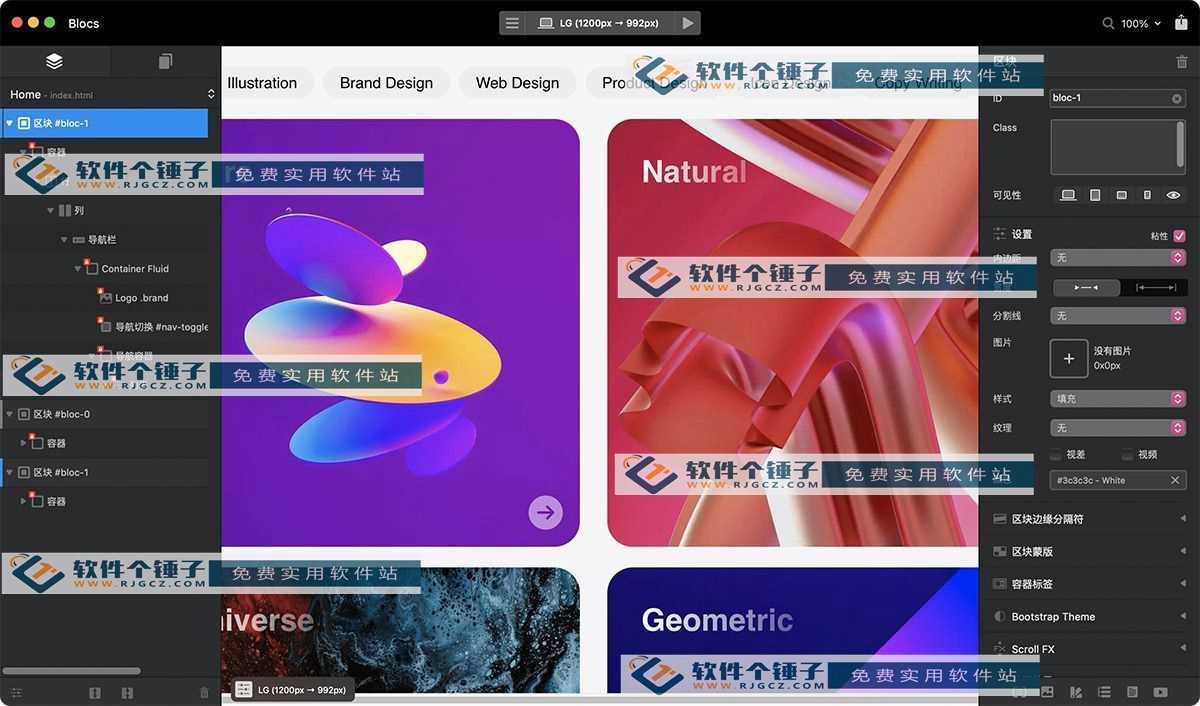This screenshot has width=1200, height=706.
Task: Open the hamburger menu in title bar
Action: click(x=512, y=23)
